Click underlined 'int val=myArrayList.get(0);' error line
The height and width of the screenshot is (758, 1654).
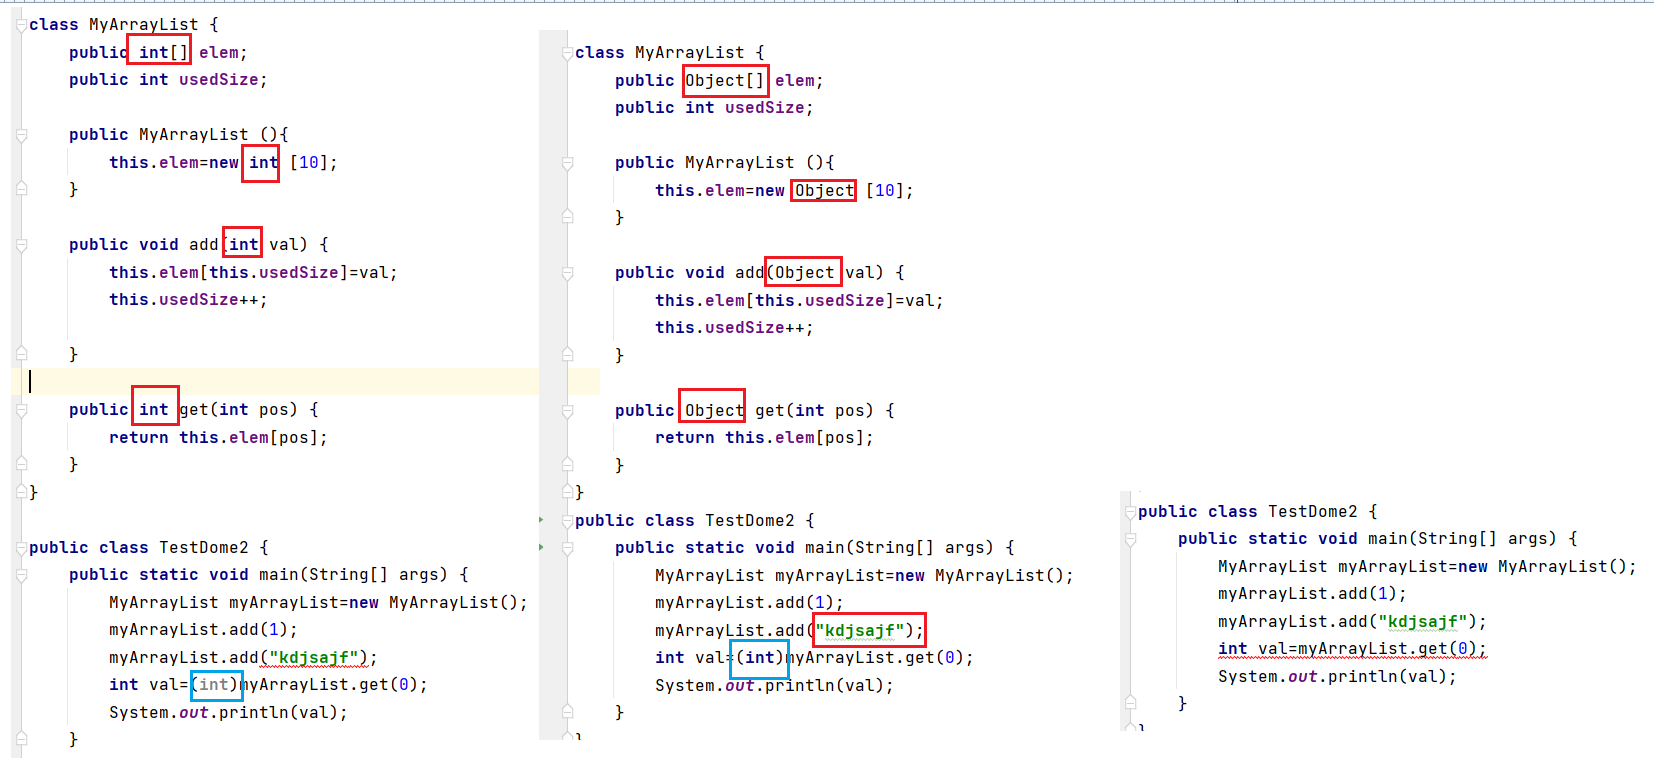(x=1352, y=649)
